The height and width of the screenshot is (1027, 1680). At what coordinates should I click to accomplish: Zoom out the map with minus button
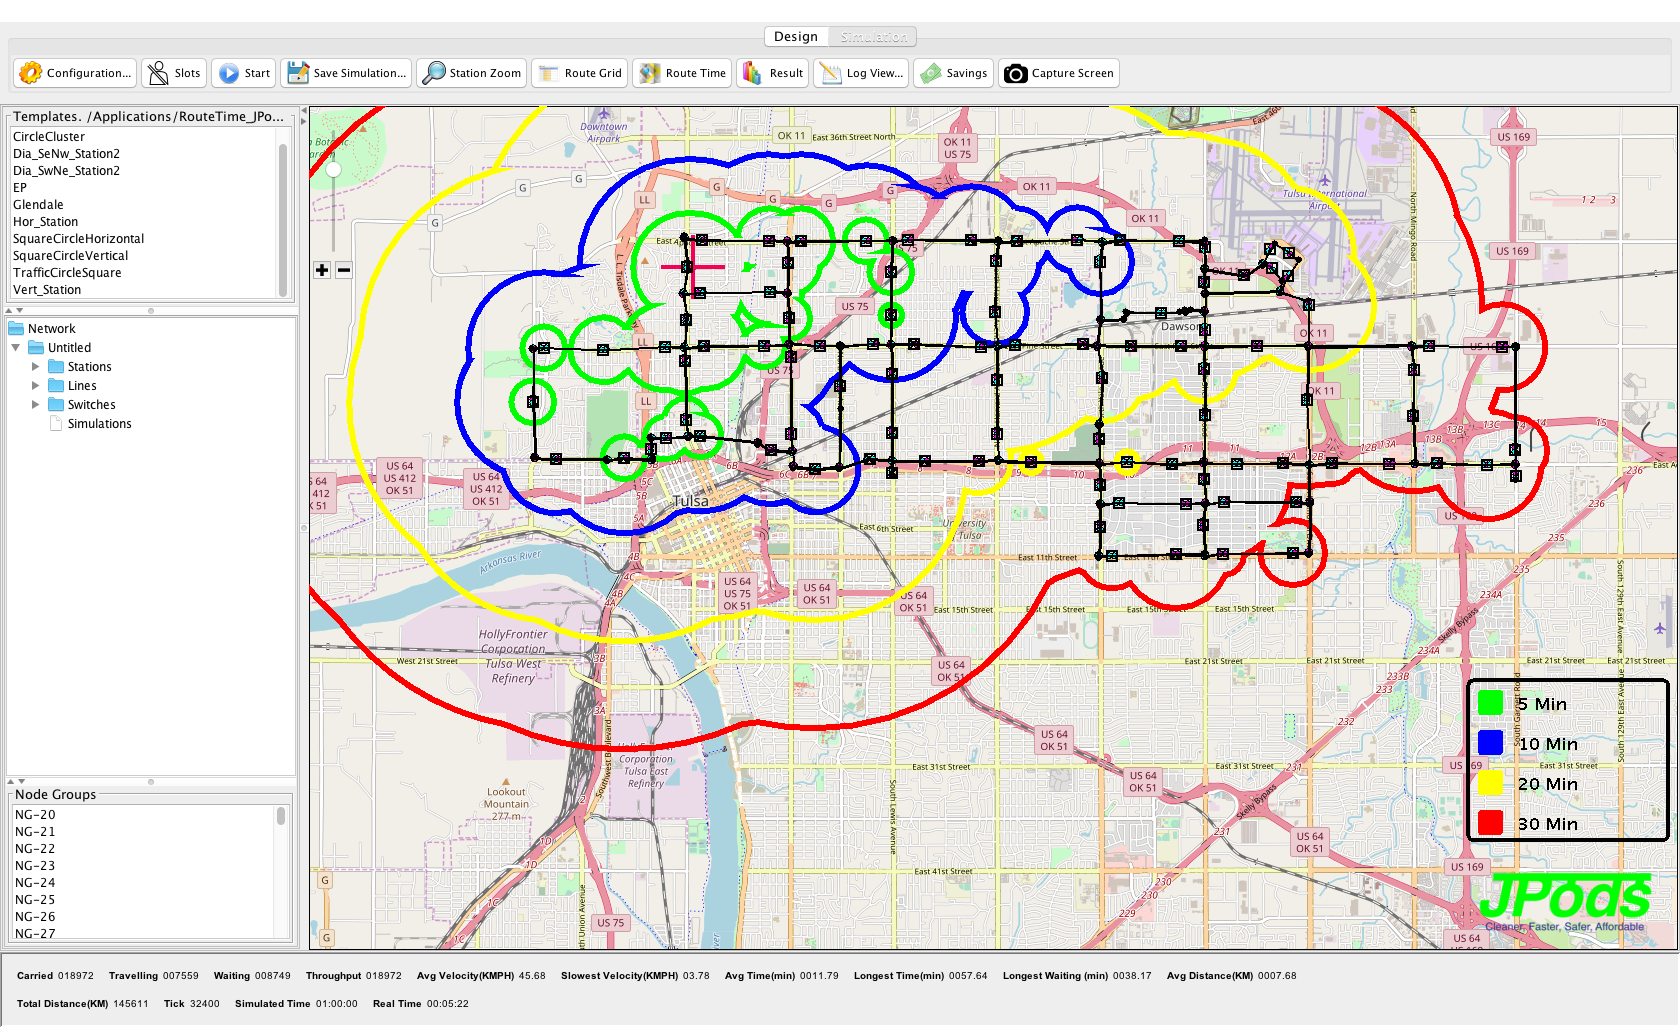343,270
